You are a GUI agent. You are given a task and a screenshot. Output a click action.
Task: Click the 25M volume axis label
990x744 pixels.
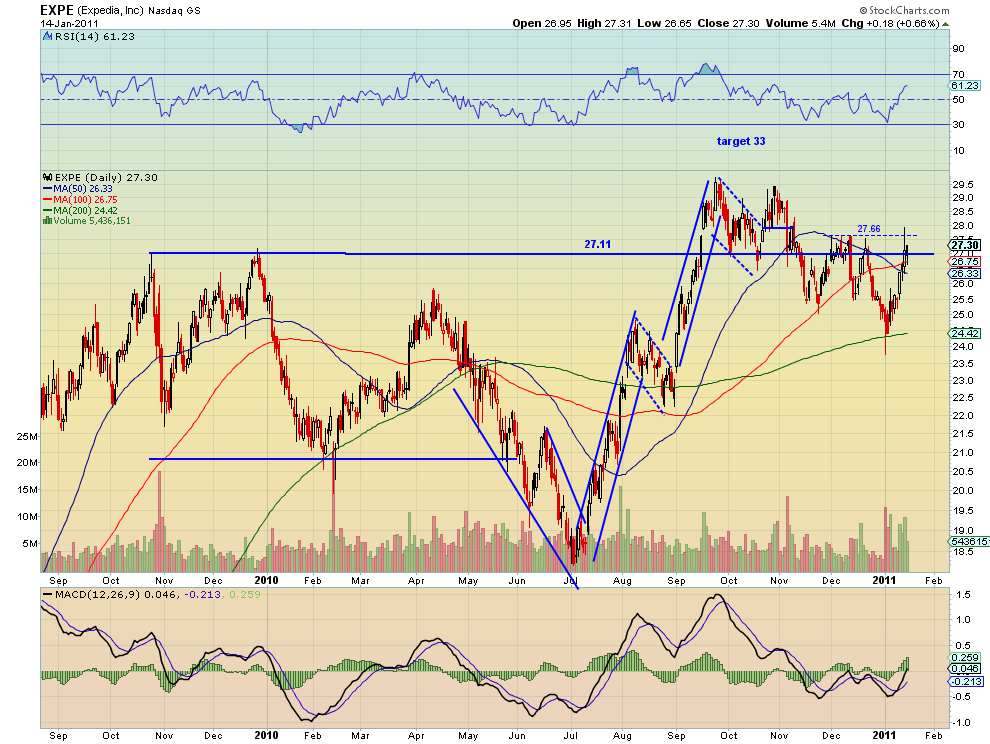coord(27,436)
